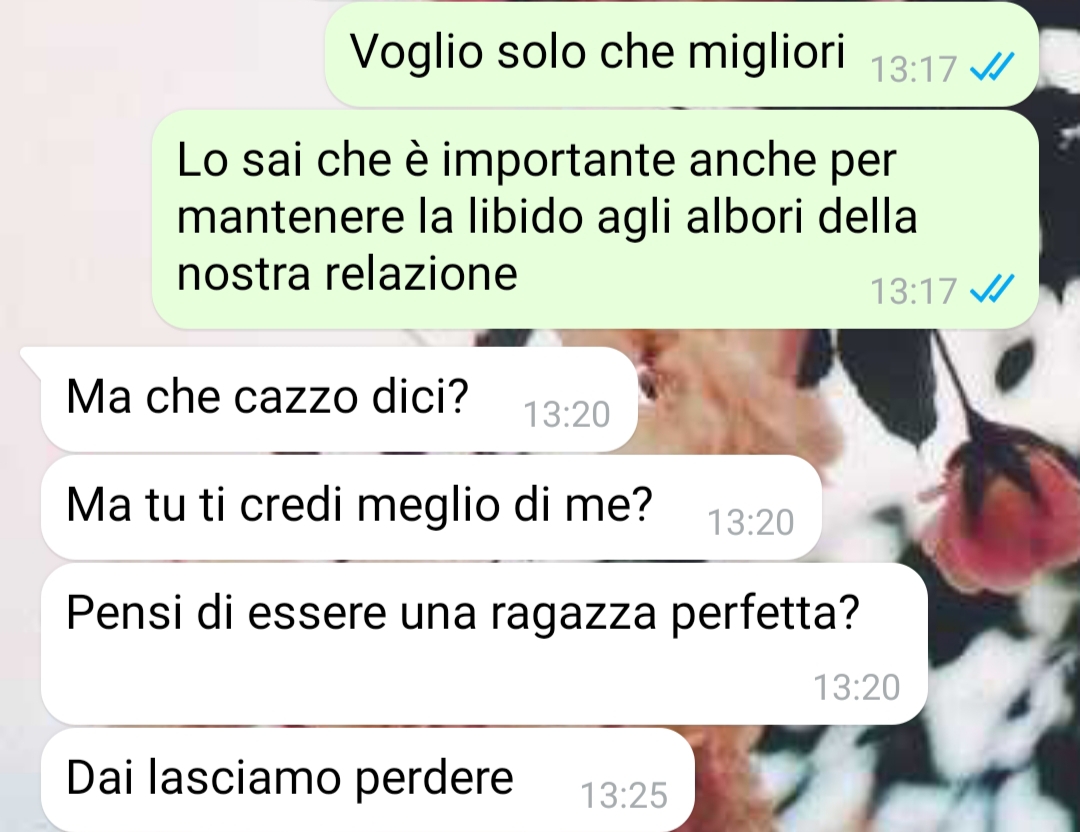The width and height of the screenshot is (1080, 832).
Task: Tap the 13:20 timestamp beside 'meglio di me?'
Action: point(751,522)
